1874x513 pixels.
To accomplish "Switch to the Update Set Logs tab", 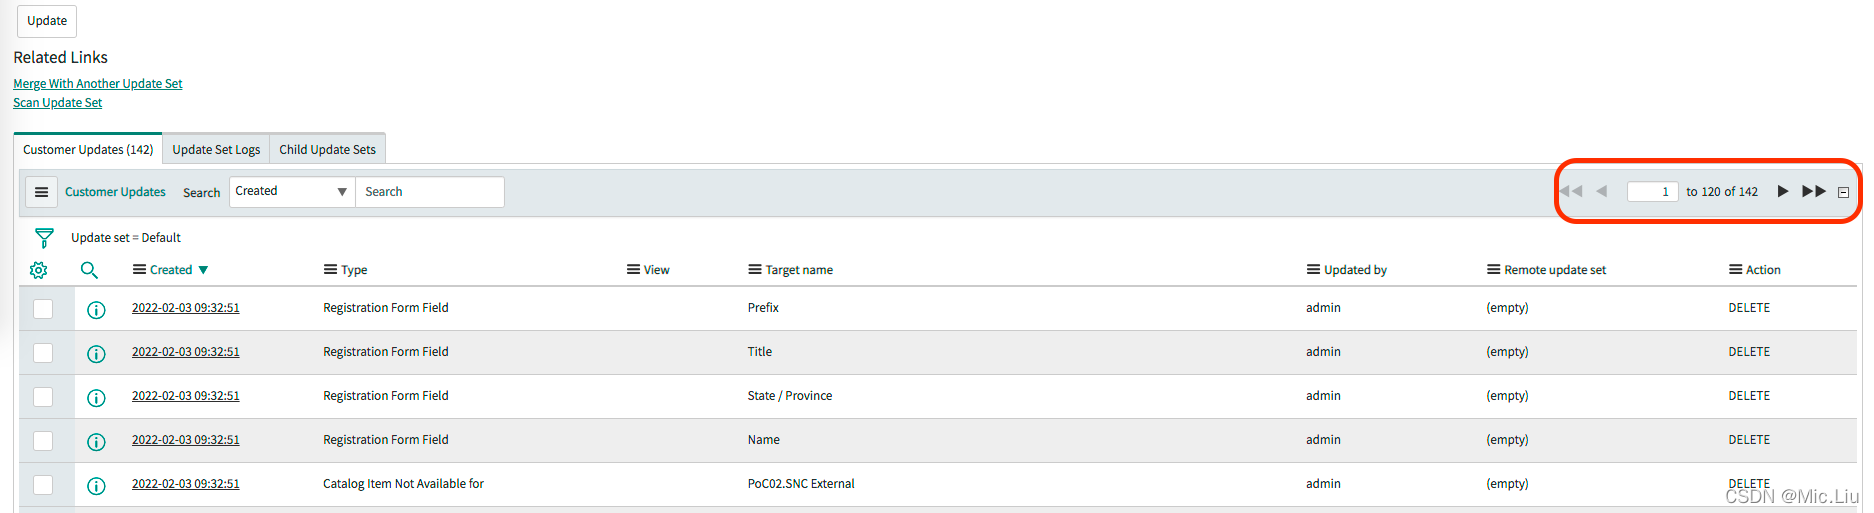I will click(216, 150).
